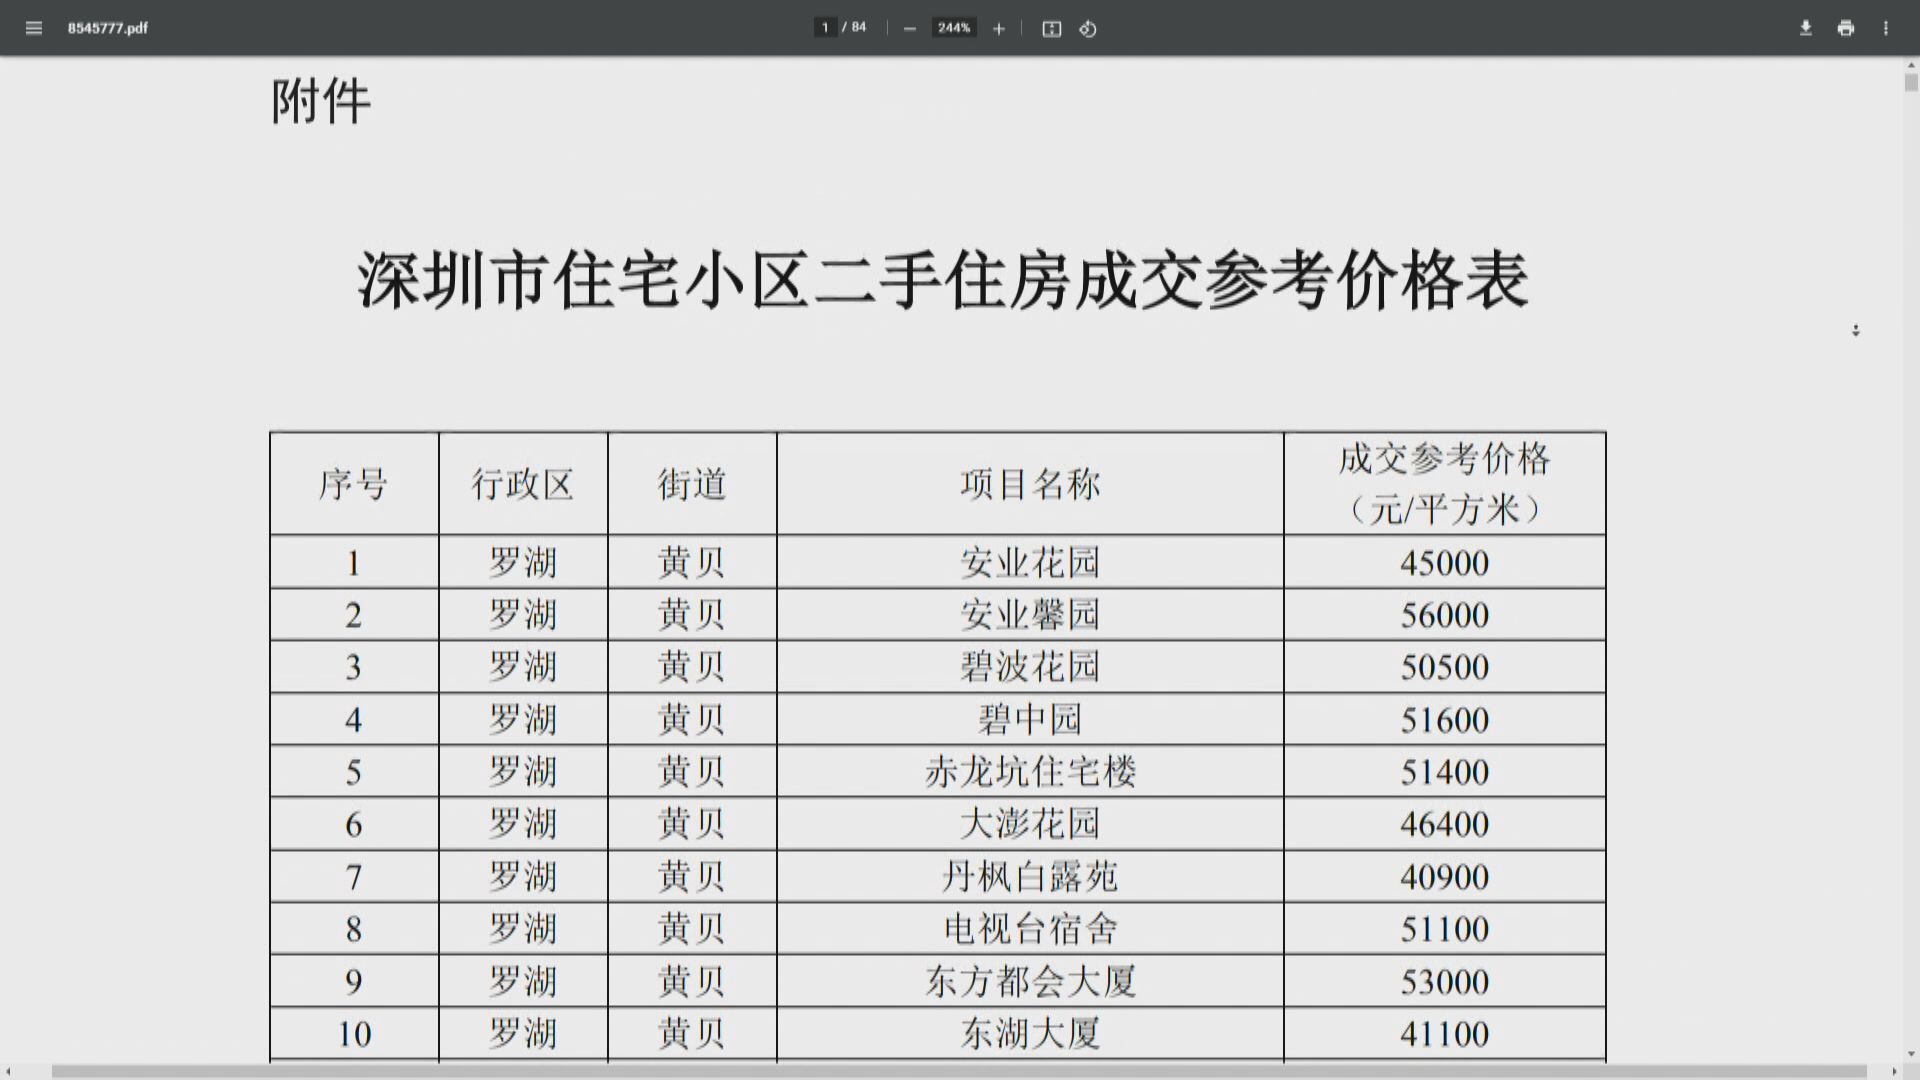Screen dimensions: 1920x1080
Task: Zoom out using the minus button
Action: 908,28
